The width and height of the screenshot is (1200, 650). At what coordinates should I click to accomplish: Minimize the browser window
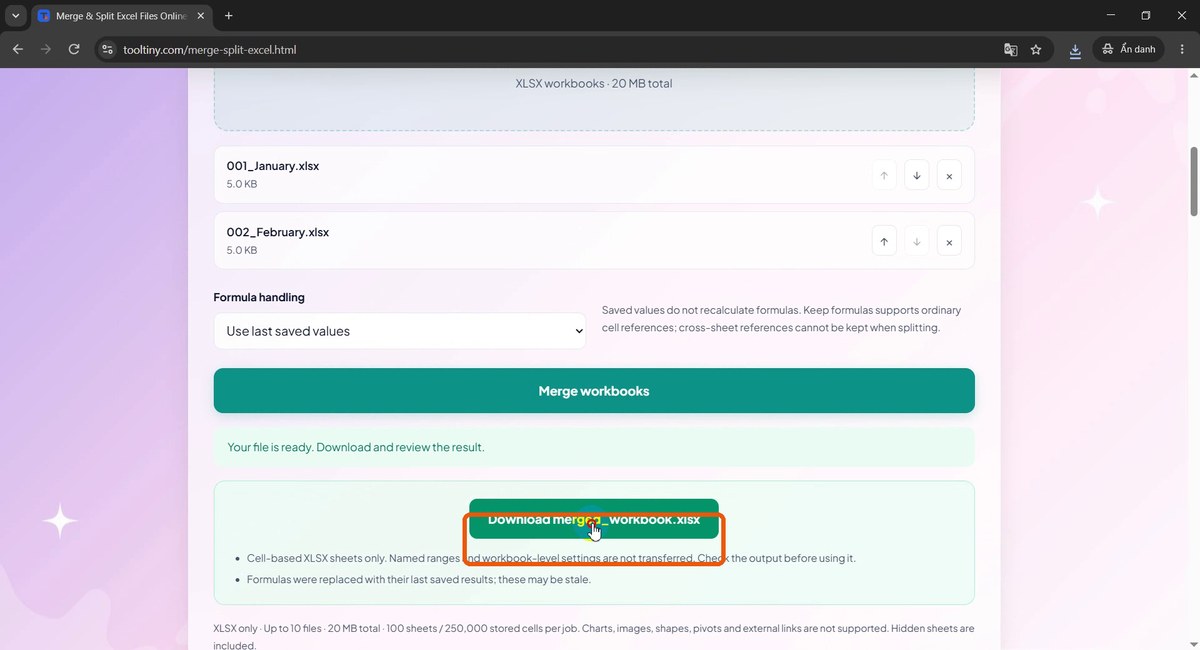pyautogui.click(x=1111, y=16)
